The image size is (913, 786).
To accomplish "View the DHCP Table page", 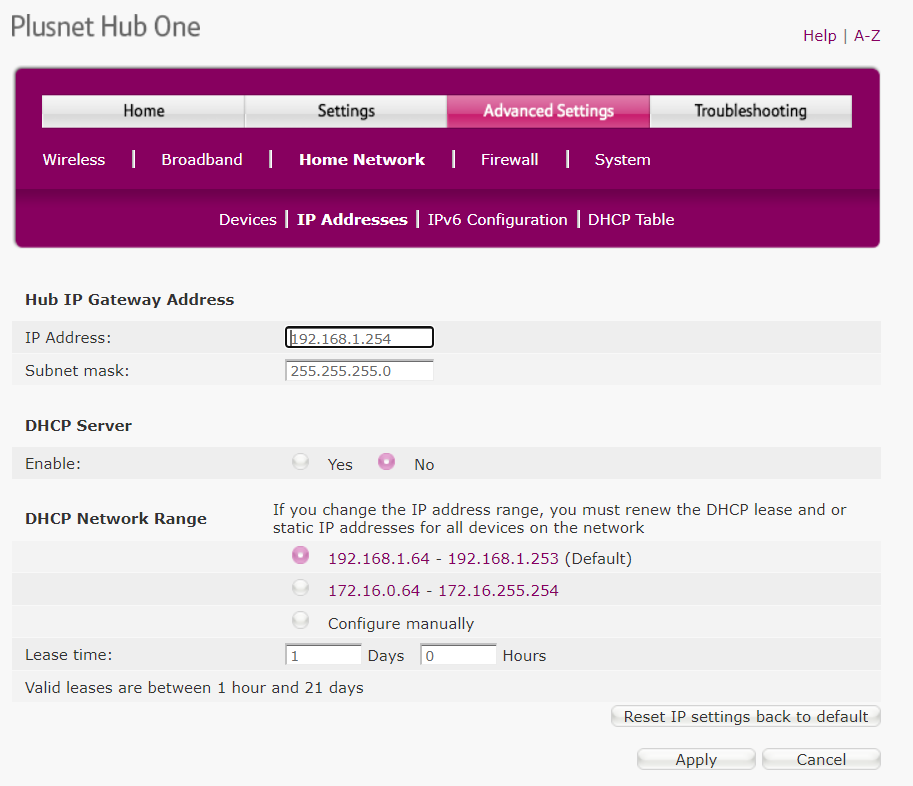I will 631,219.
